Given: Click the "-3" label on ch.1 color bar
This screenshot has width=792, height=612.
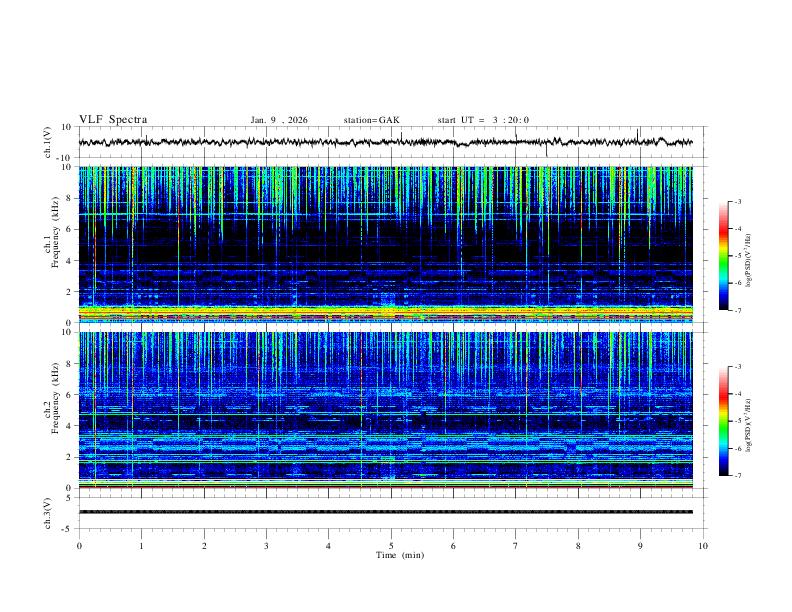Looking at the screenshot, I should tap(737, 201).
